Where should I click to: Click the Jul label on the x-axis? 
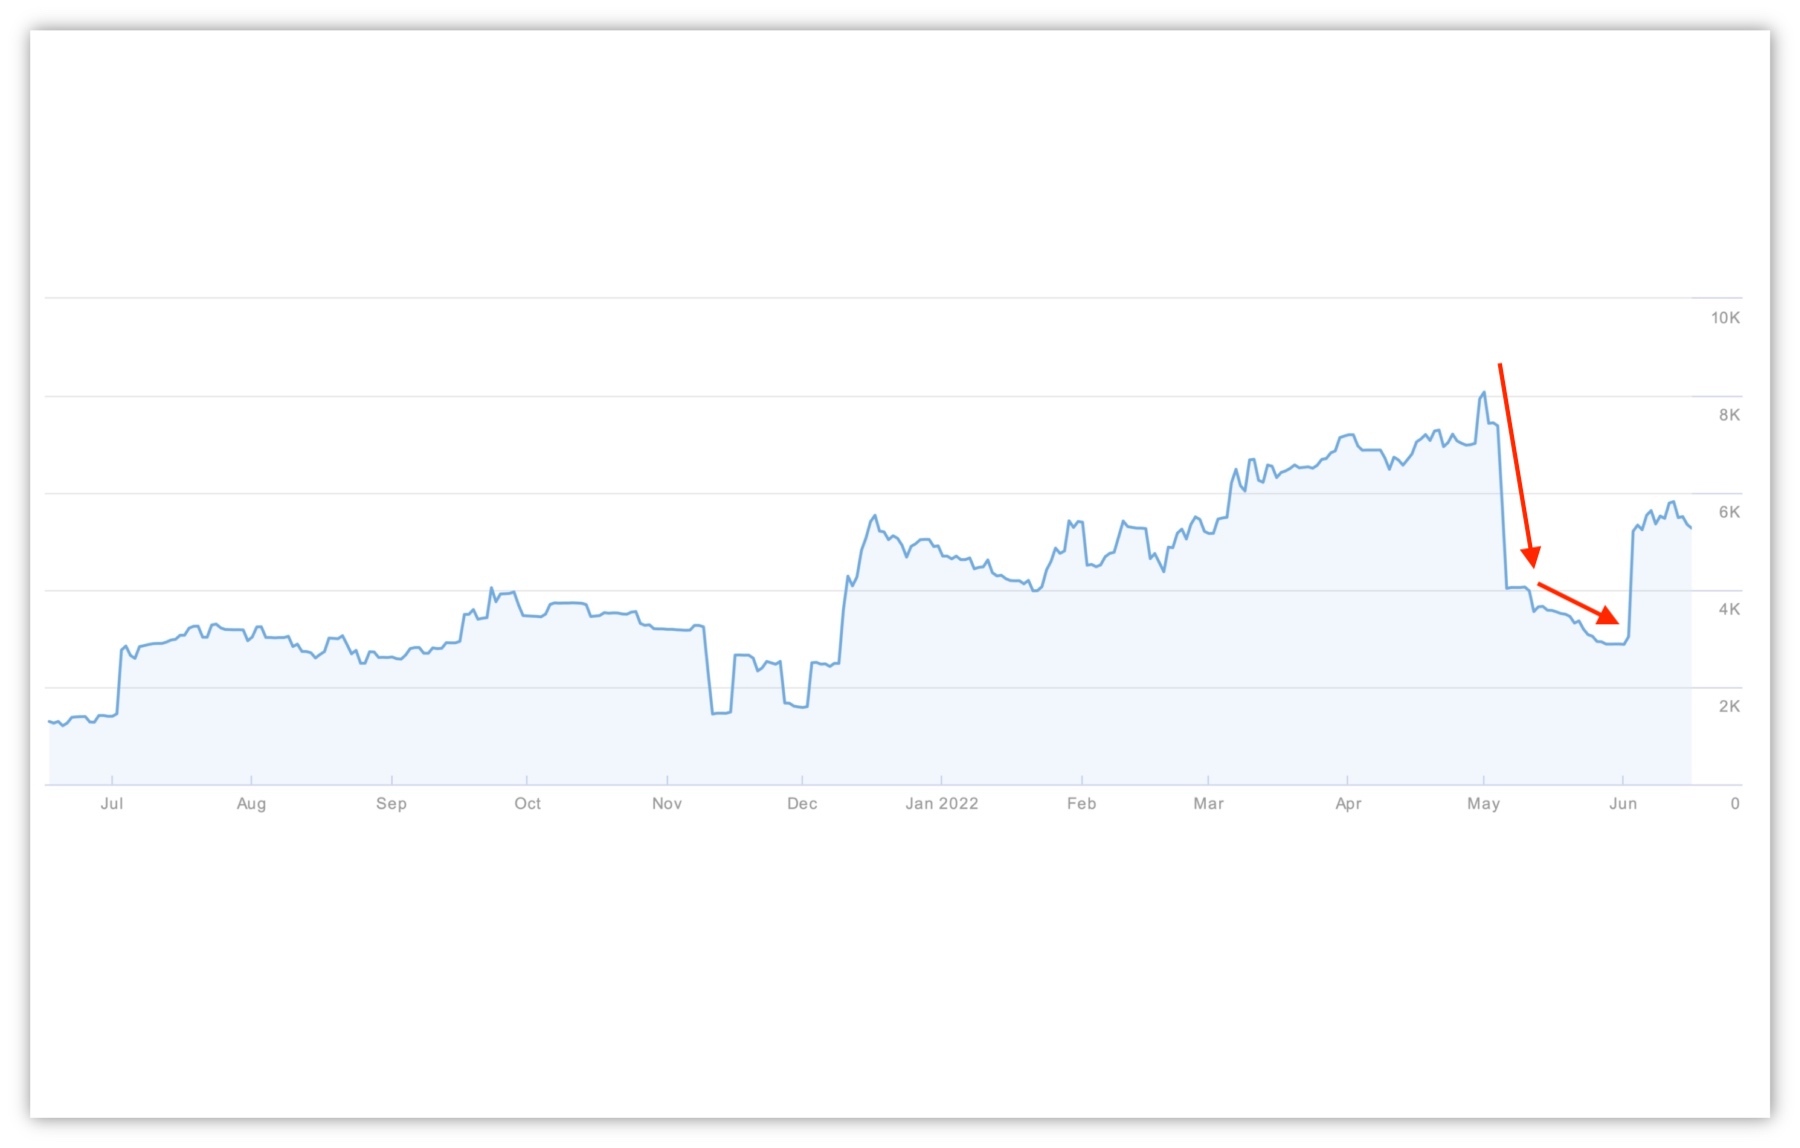(x=112, y=804)
